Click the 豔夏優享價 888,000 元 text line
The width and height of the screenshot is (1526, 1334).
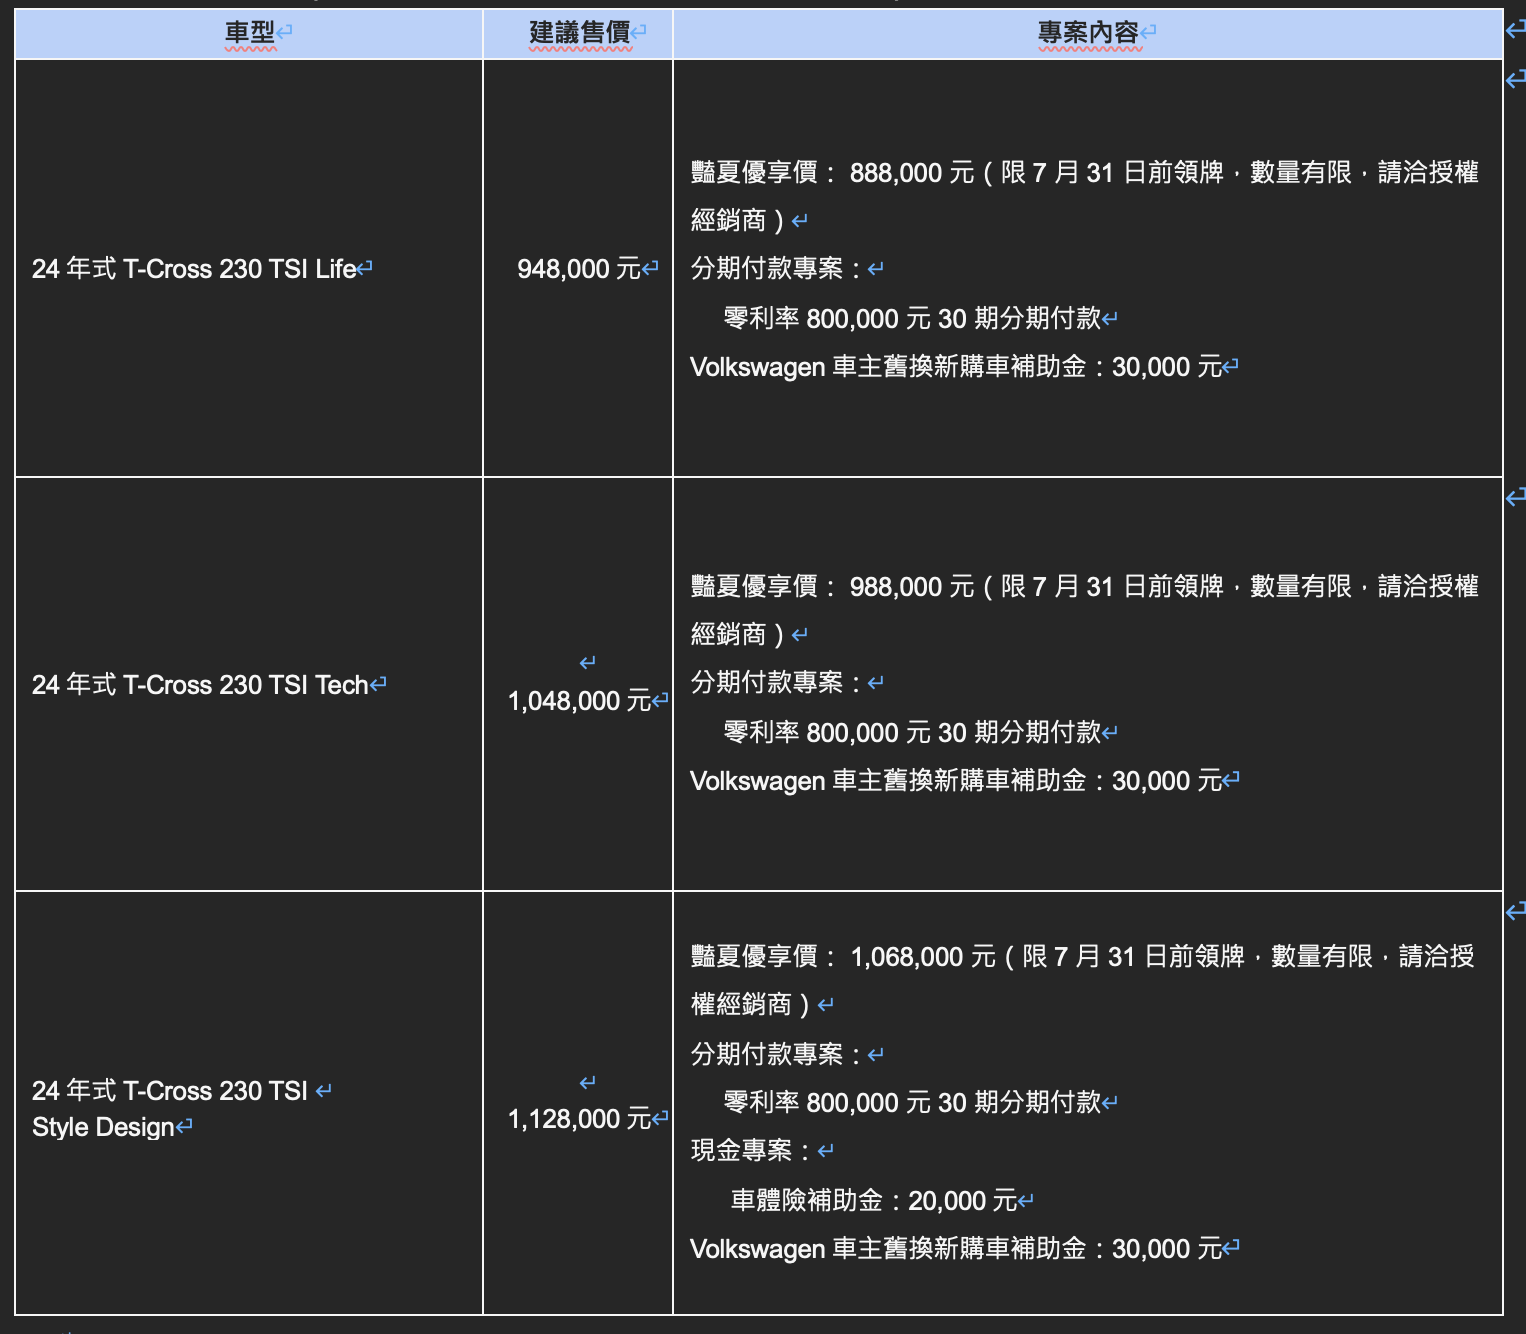[x=1084, y=173]
